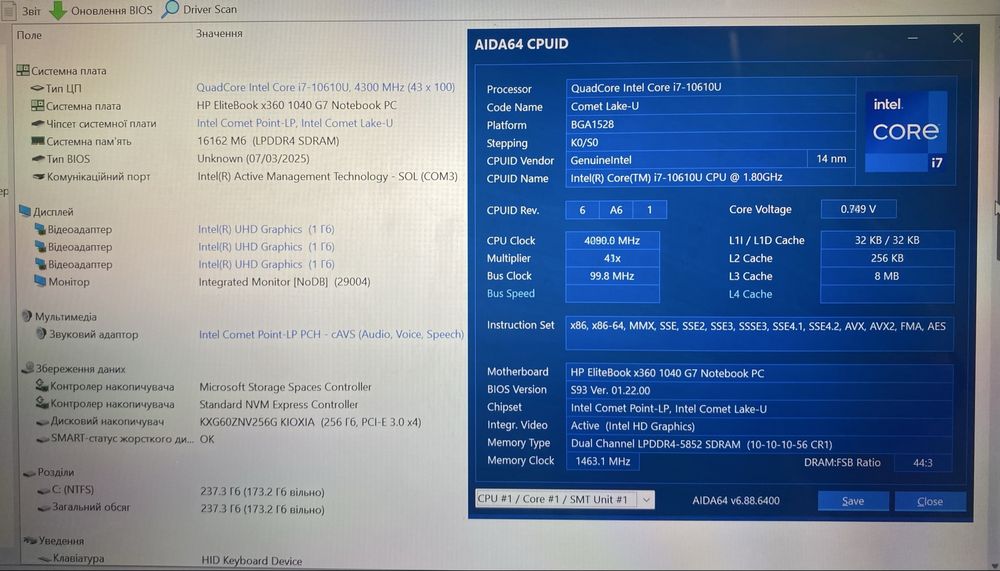Screen dimensions: 1000x571
Task: Click the Core Voltage 0.749 V value
Action: click(x=858, y=209)
